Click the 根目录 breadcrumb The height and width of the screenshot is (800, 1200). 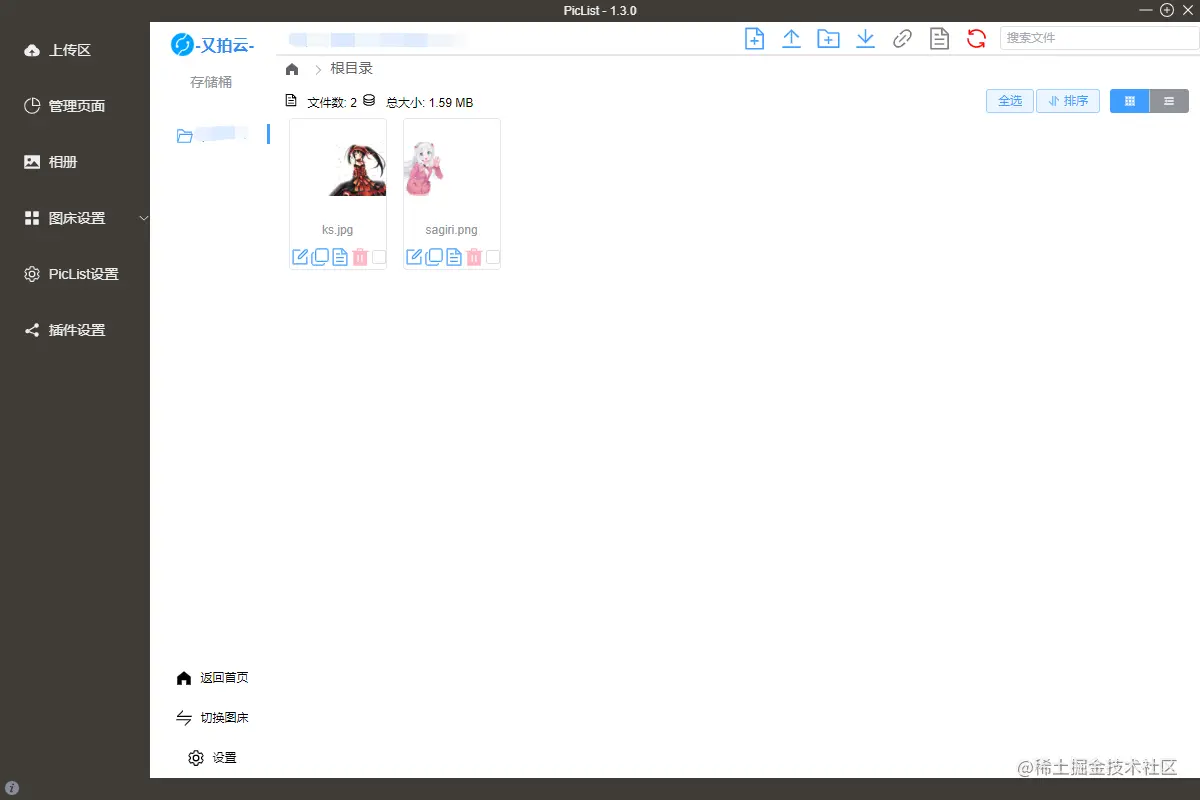[351, 69]
